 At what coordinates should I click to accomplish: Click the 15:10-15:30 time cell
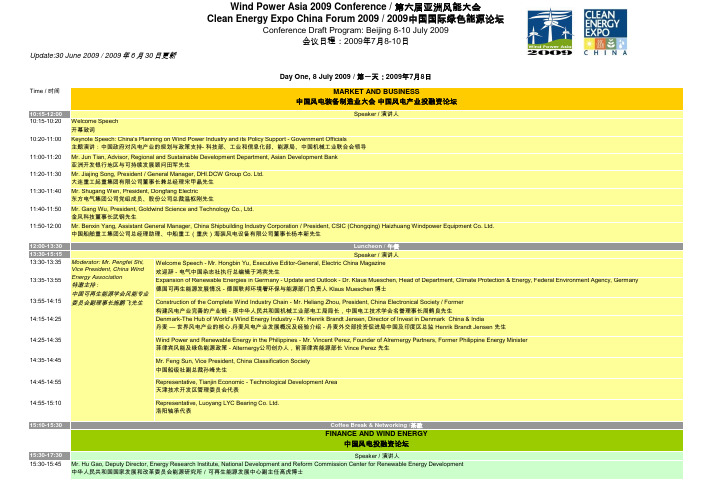point(49,425)
